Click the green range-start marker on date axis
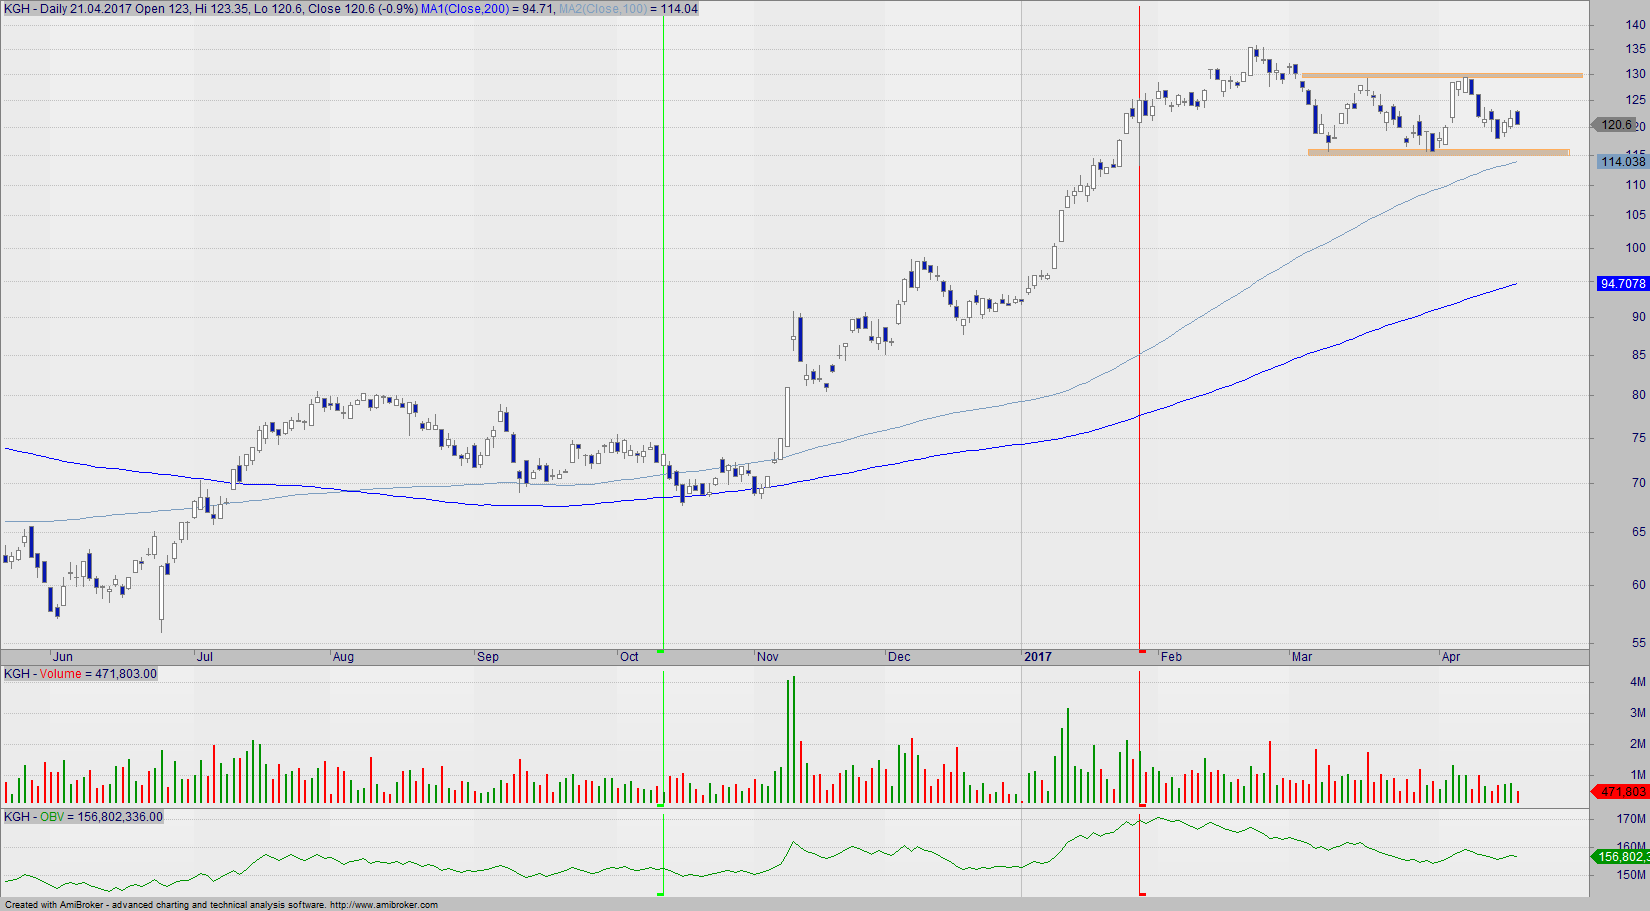This screenshot has height=911, width=1650. [660, 651]
